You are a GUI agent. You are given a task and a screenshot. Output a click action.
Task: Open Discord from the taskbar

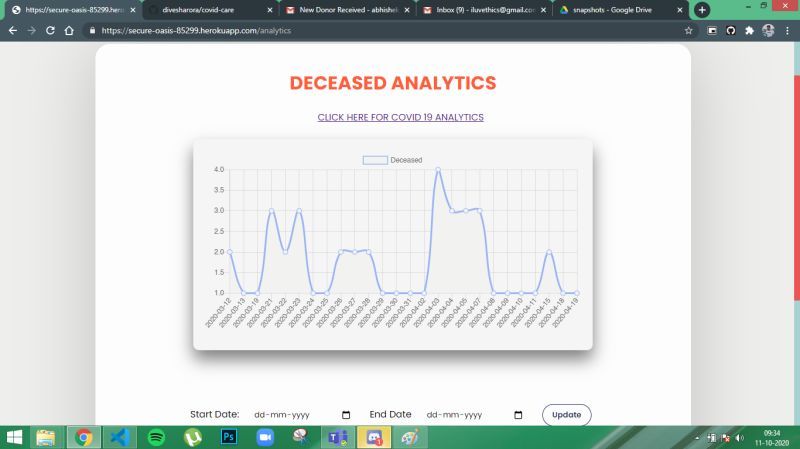374,437
